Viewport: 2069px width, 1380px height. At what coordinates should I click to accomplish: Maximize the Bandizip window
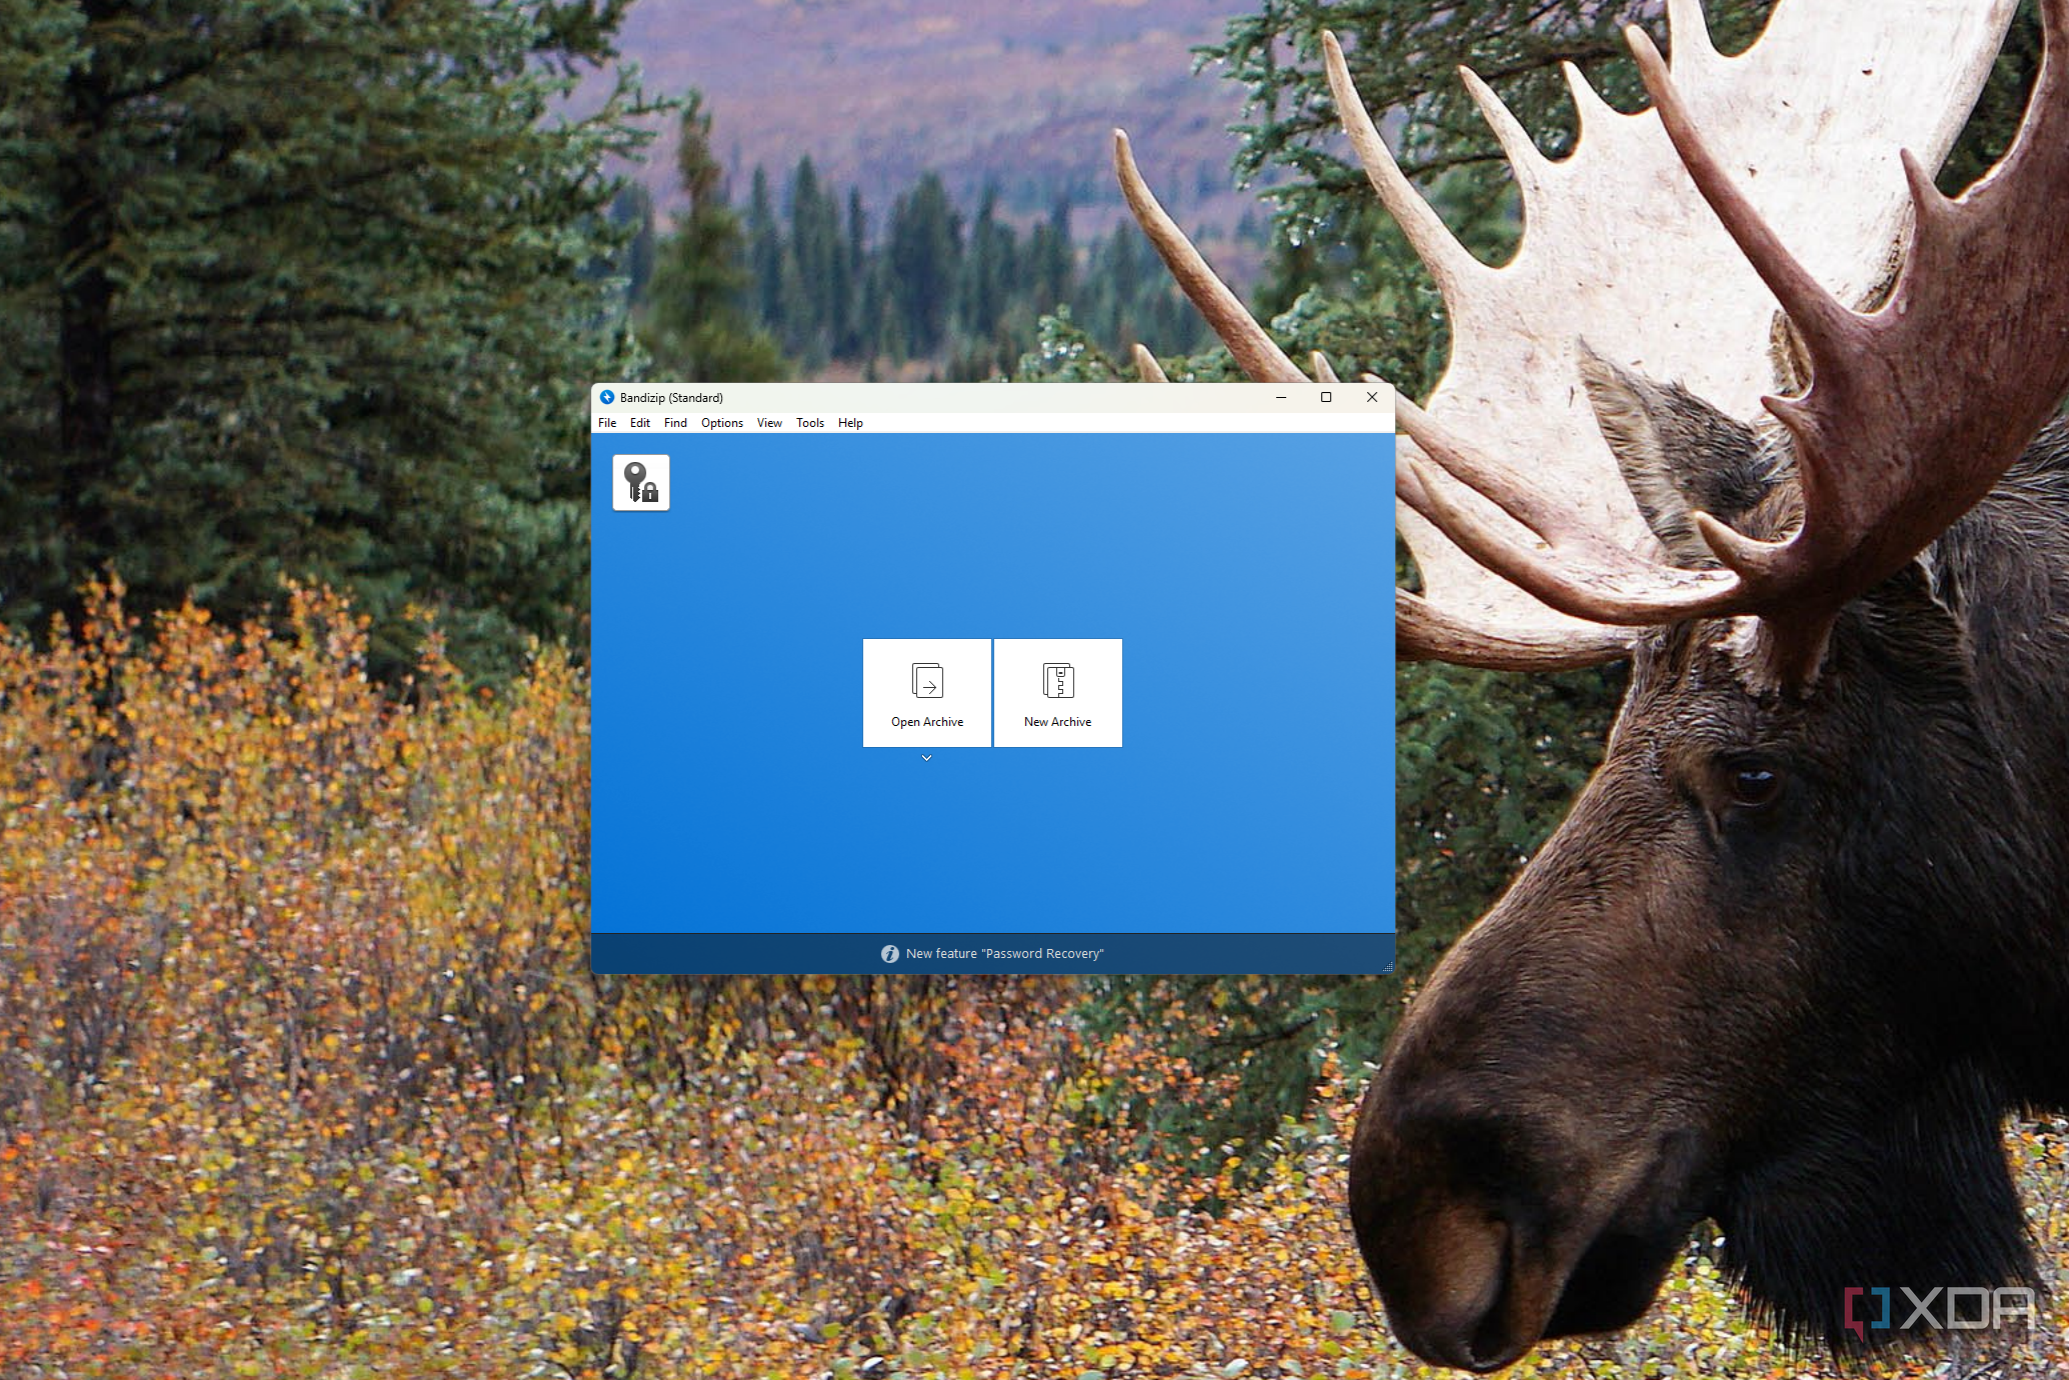tap(1326, 397)
